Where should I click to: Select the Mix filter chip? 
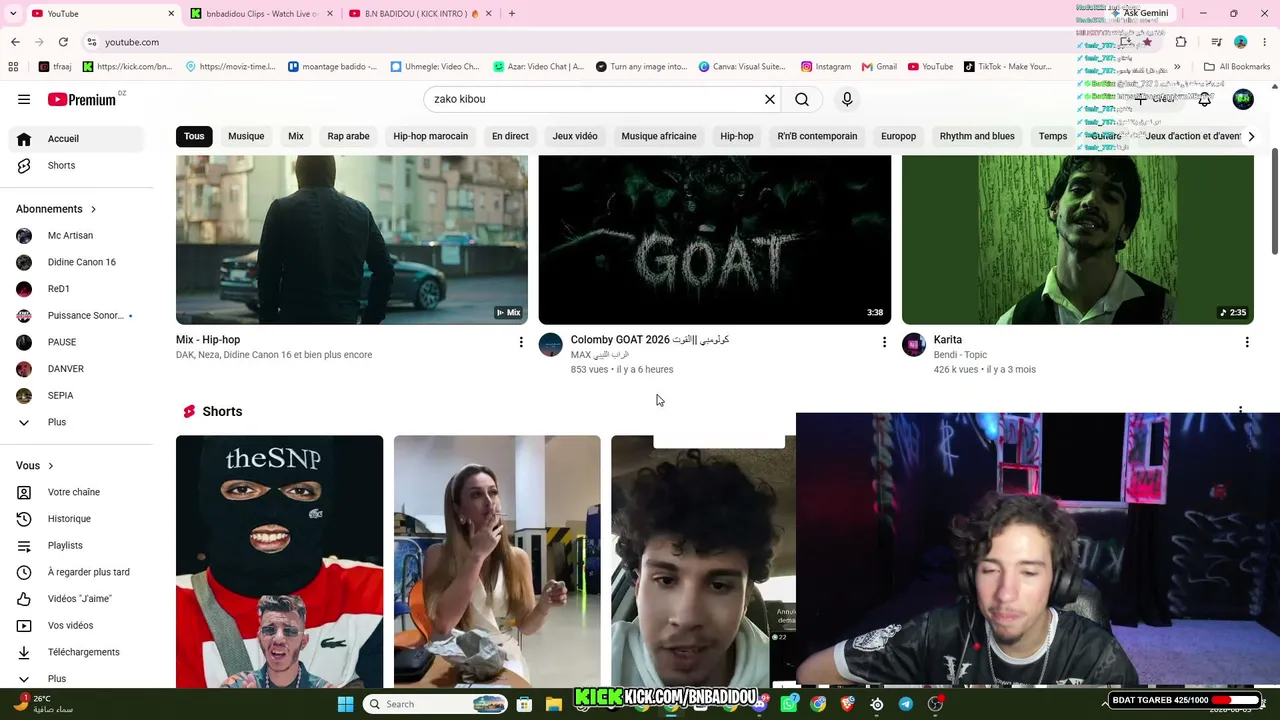[296, 136]
